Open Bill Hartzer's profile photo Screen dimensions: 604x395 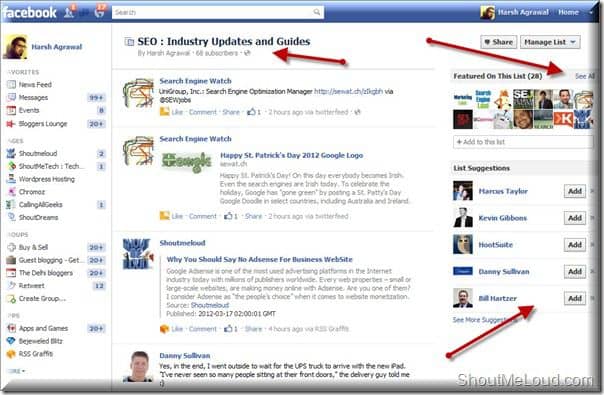[463, 298]
